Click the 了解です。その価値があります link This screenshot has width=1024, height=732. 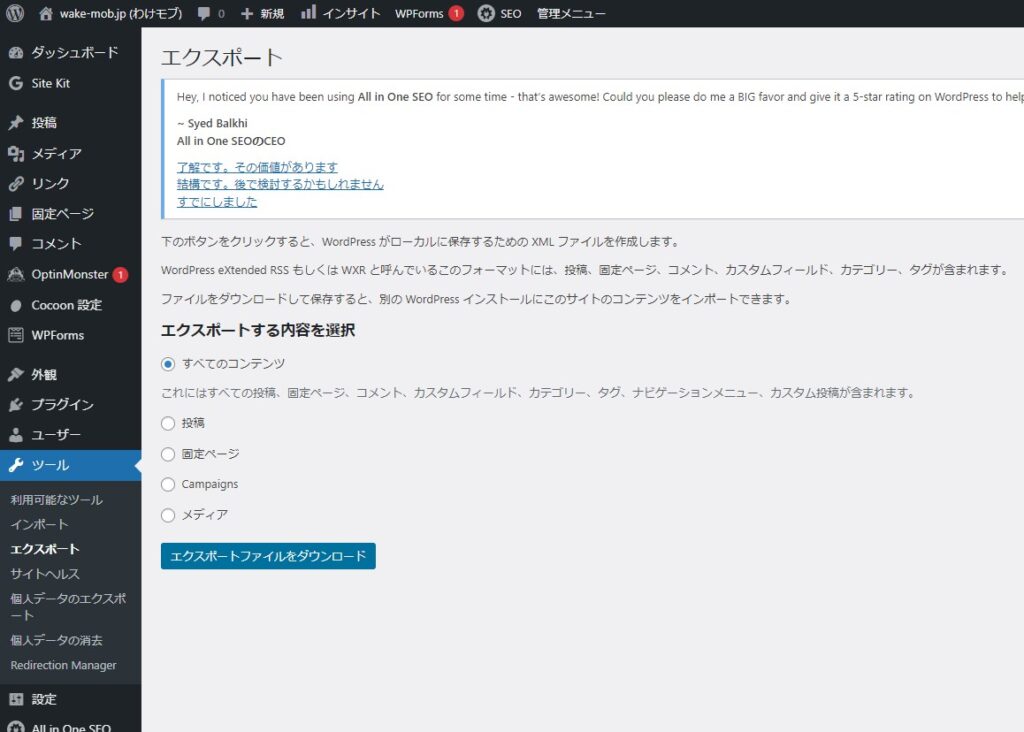click(257, 167)
